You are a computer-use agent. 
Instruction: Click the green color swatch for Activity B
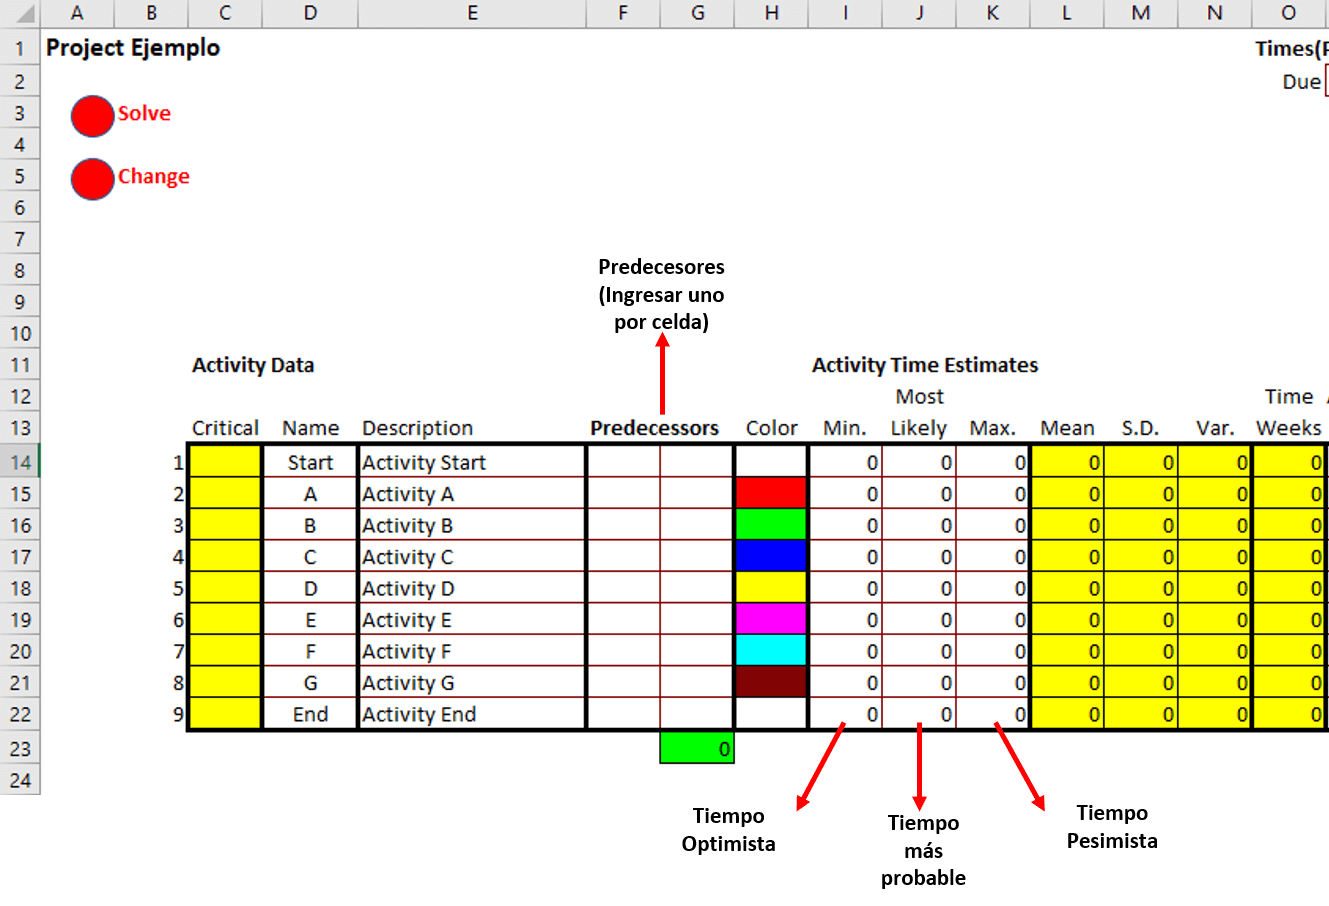[x=771, y=524]
